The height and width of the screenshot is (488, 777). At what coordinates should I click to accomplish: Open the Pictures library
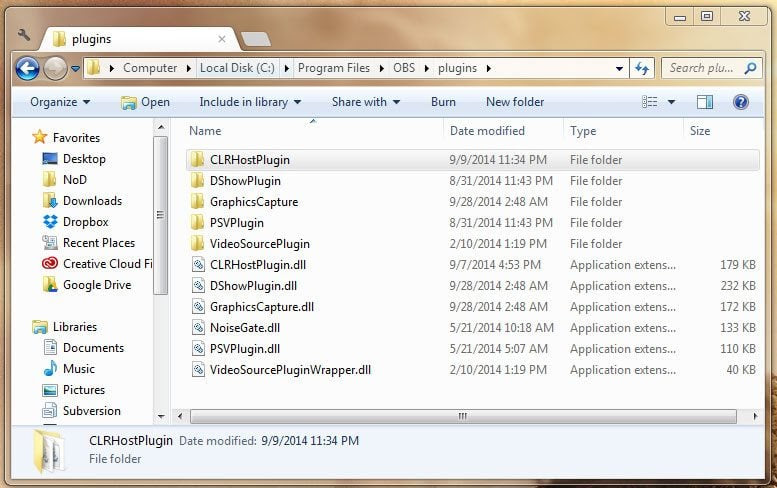(74, 390)
